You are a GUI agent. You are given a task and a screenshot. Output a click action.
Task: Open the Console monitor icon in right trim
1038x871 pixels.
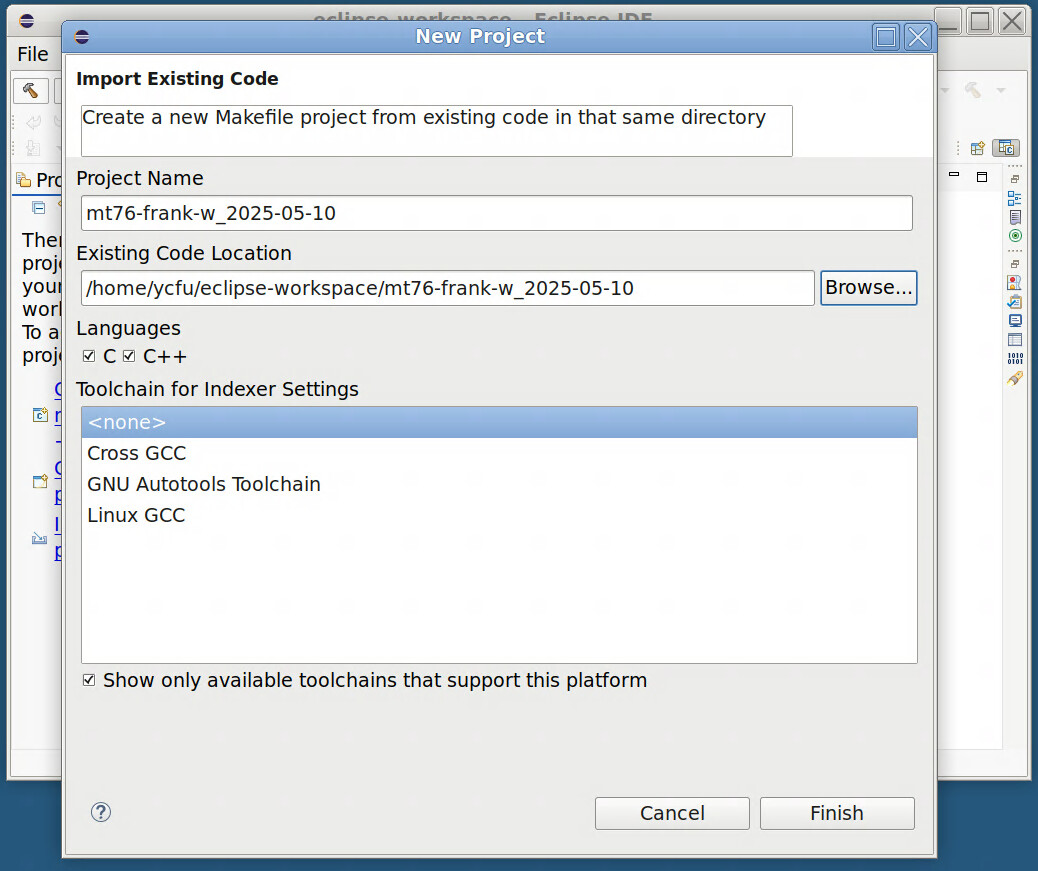(x=1014, y=320)
